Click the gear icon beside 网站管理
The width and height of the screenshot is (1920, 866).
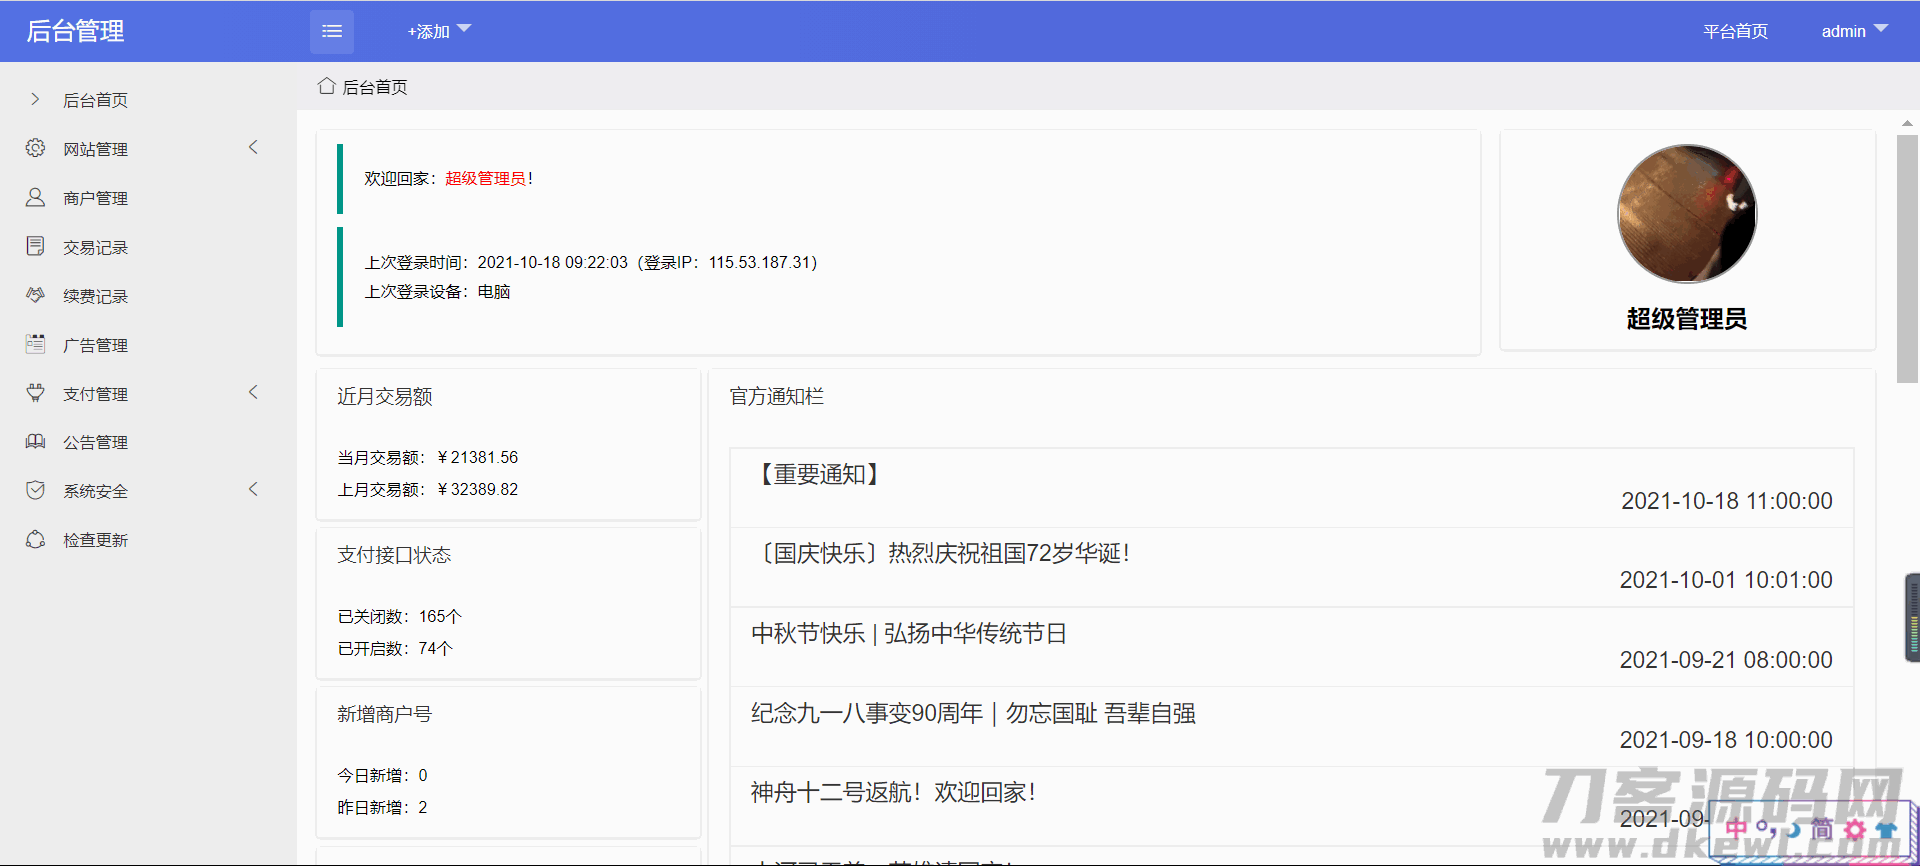coord(35,148)
